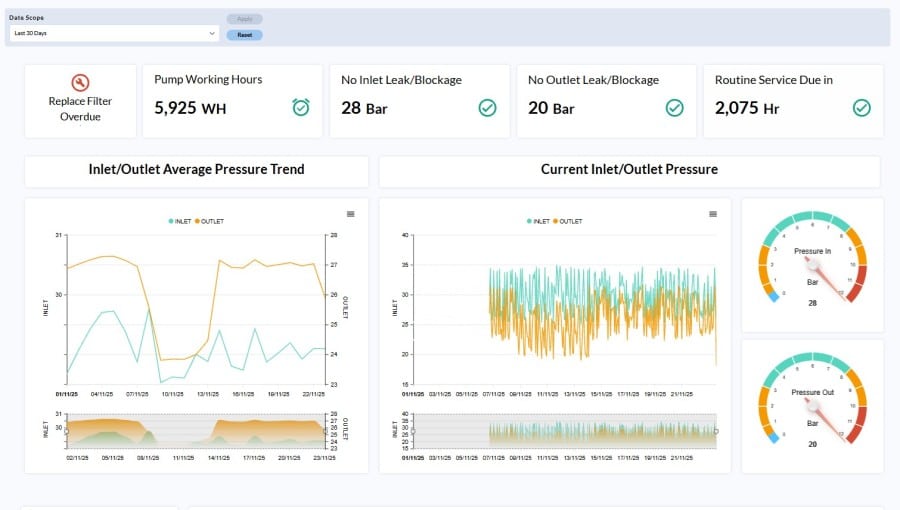
Task: Click the Replace Filter wrench icon
Action: tap(80, 82)
